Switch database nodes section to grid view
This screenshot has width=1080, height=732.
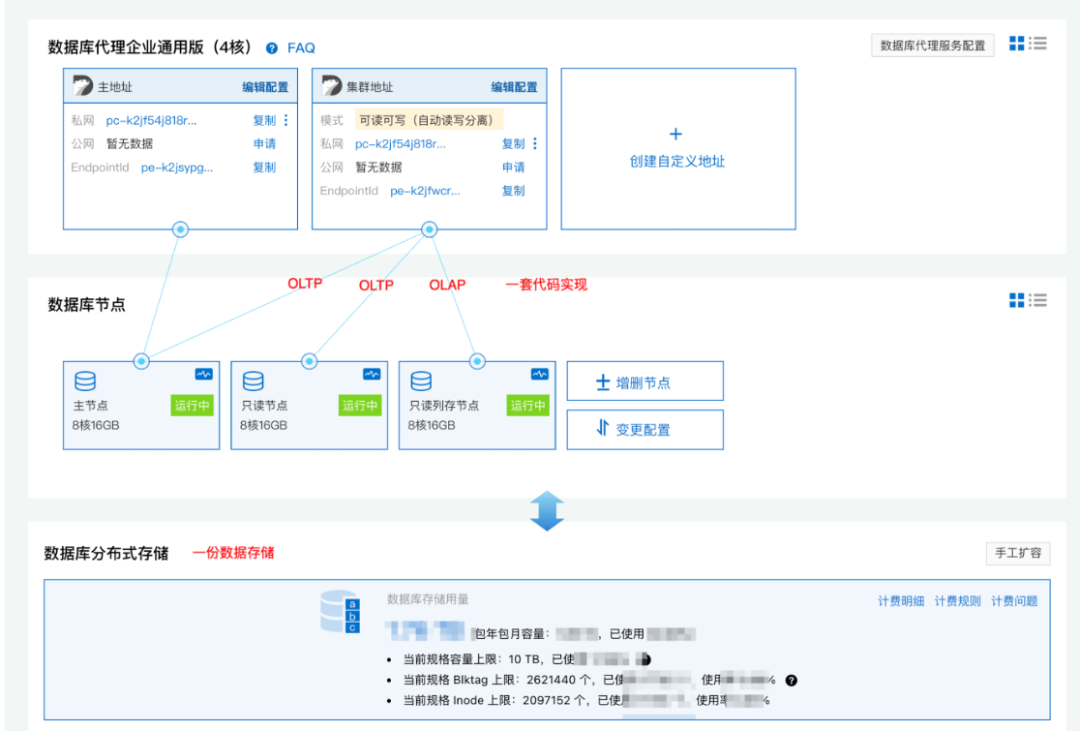(x=1017, y=300)
